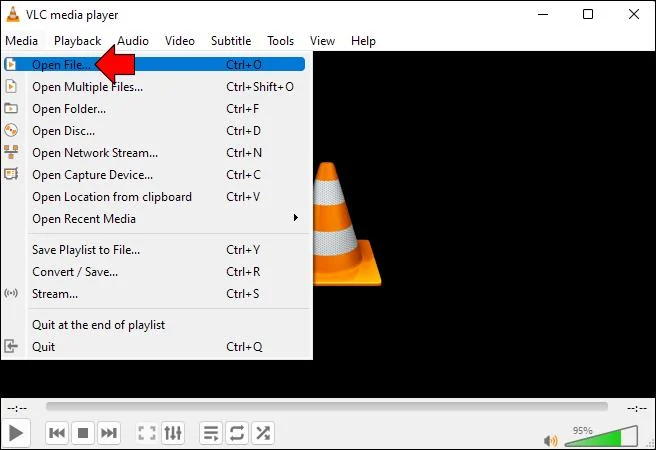Click the Open Network Stream icon
This screenshot has height=450, width=656.
point(11,152)
